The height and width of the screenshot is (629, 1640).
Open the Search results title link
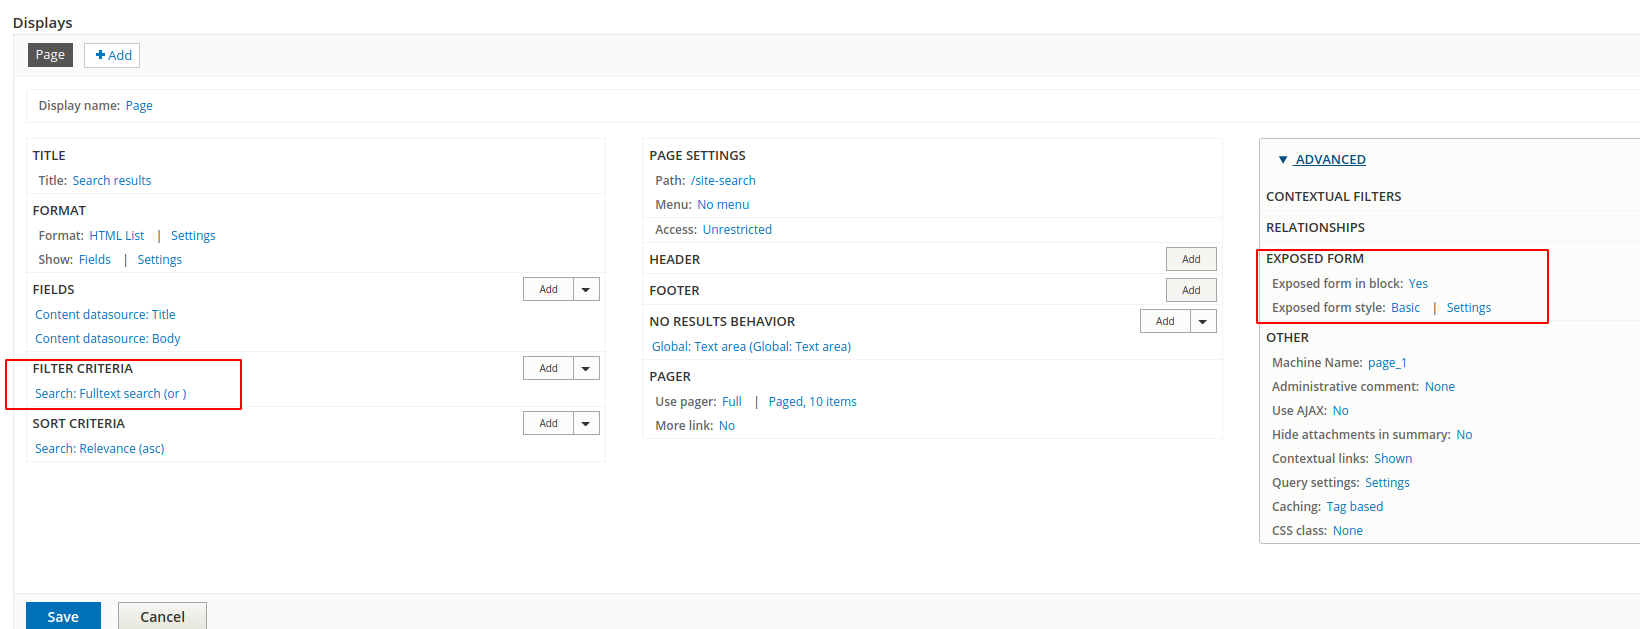click(112, 181)
